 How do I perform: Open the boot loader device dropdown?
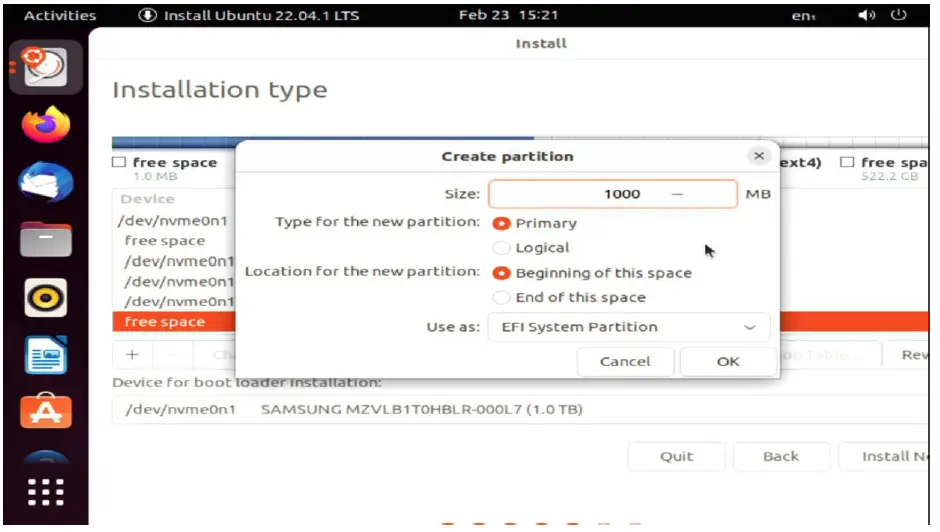[x=520, y=410]
